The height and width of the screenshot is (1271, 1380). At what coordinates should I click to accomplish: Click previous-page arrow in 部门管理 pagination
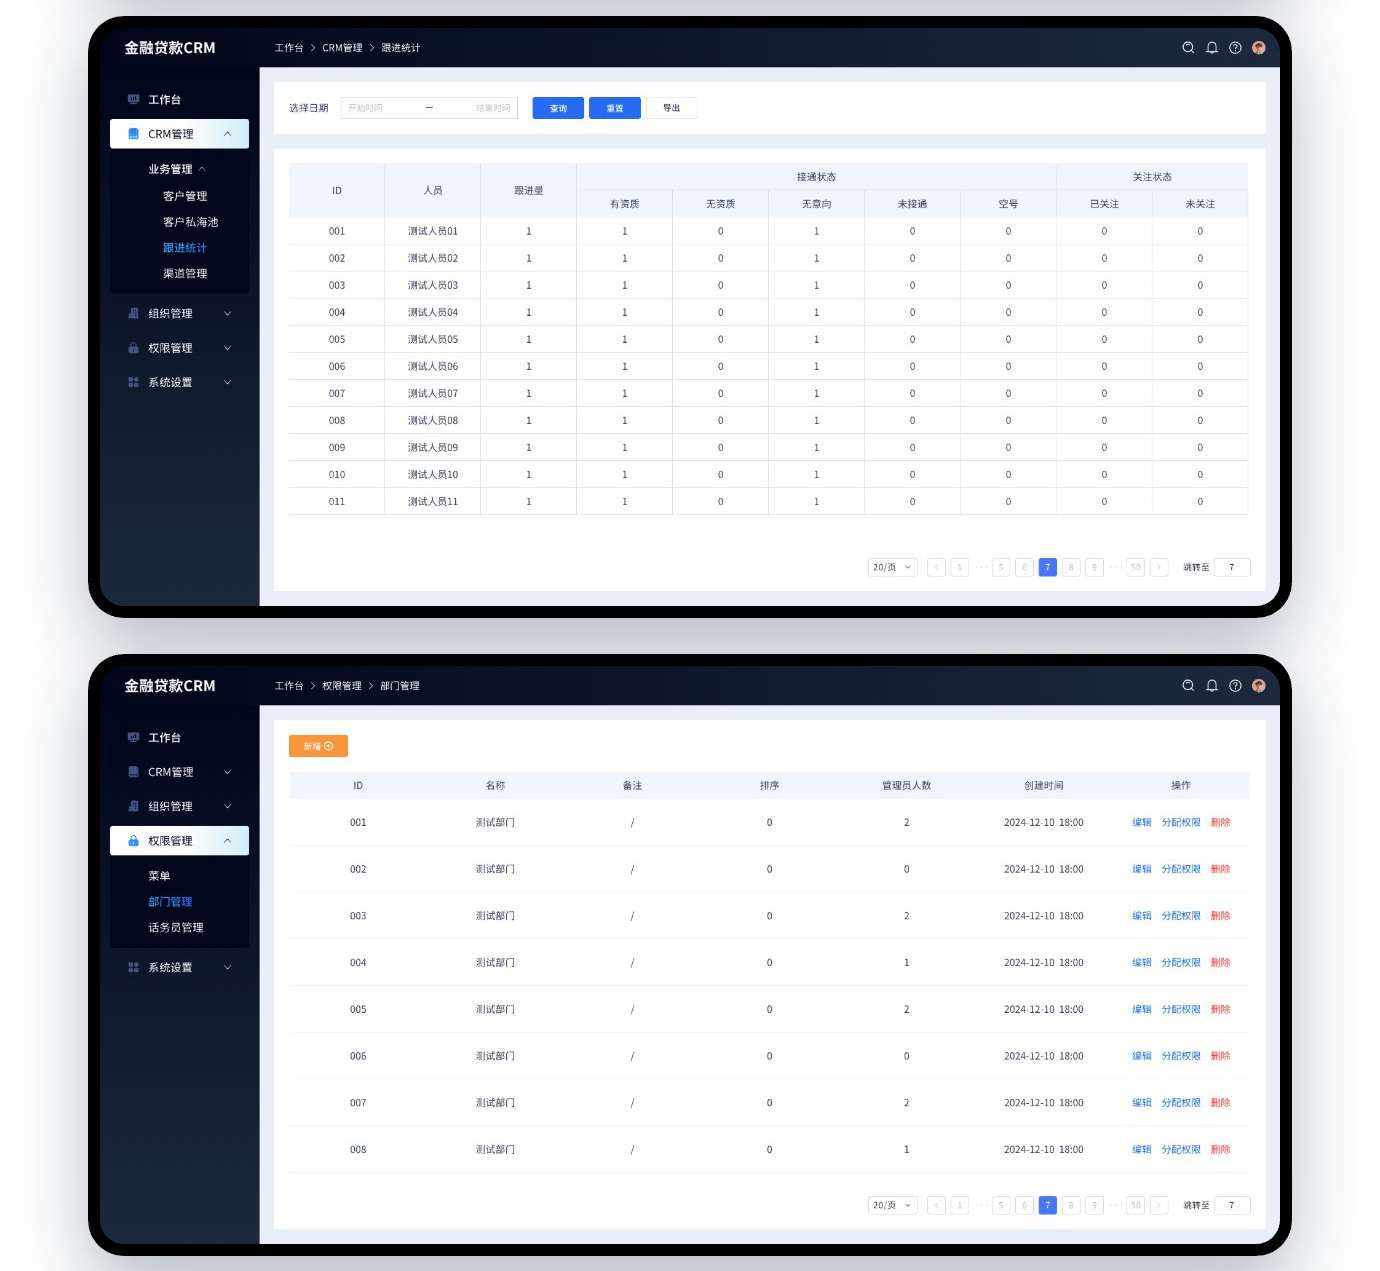tap(936, 1206)
